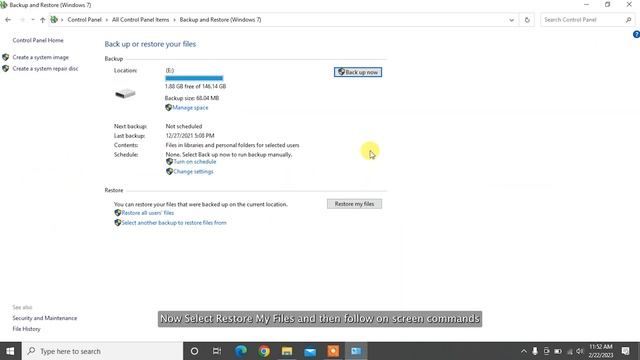Image resolution: width=640 pixels, height=360 pixels.
Task: Go to Control Panel Home
Action: coord(38,40)
